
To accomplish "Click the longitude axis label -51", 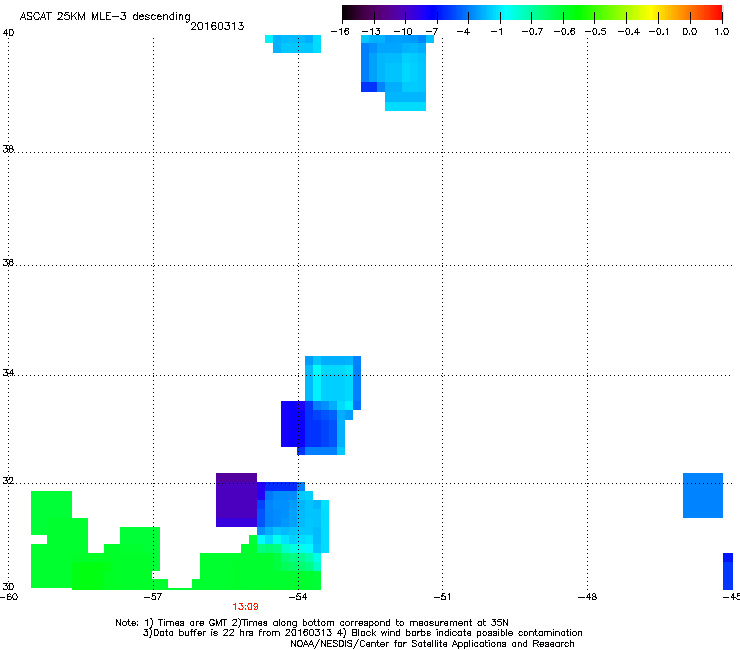I will tap(442, 597).
